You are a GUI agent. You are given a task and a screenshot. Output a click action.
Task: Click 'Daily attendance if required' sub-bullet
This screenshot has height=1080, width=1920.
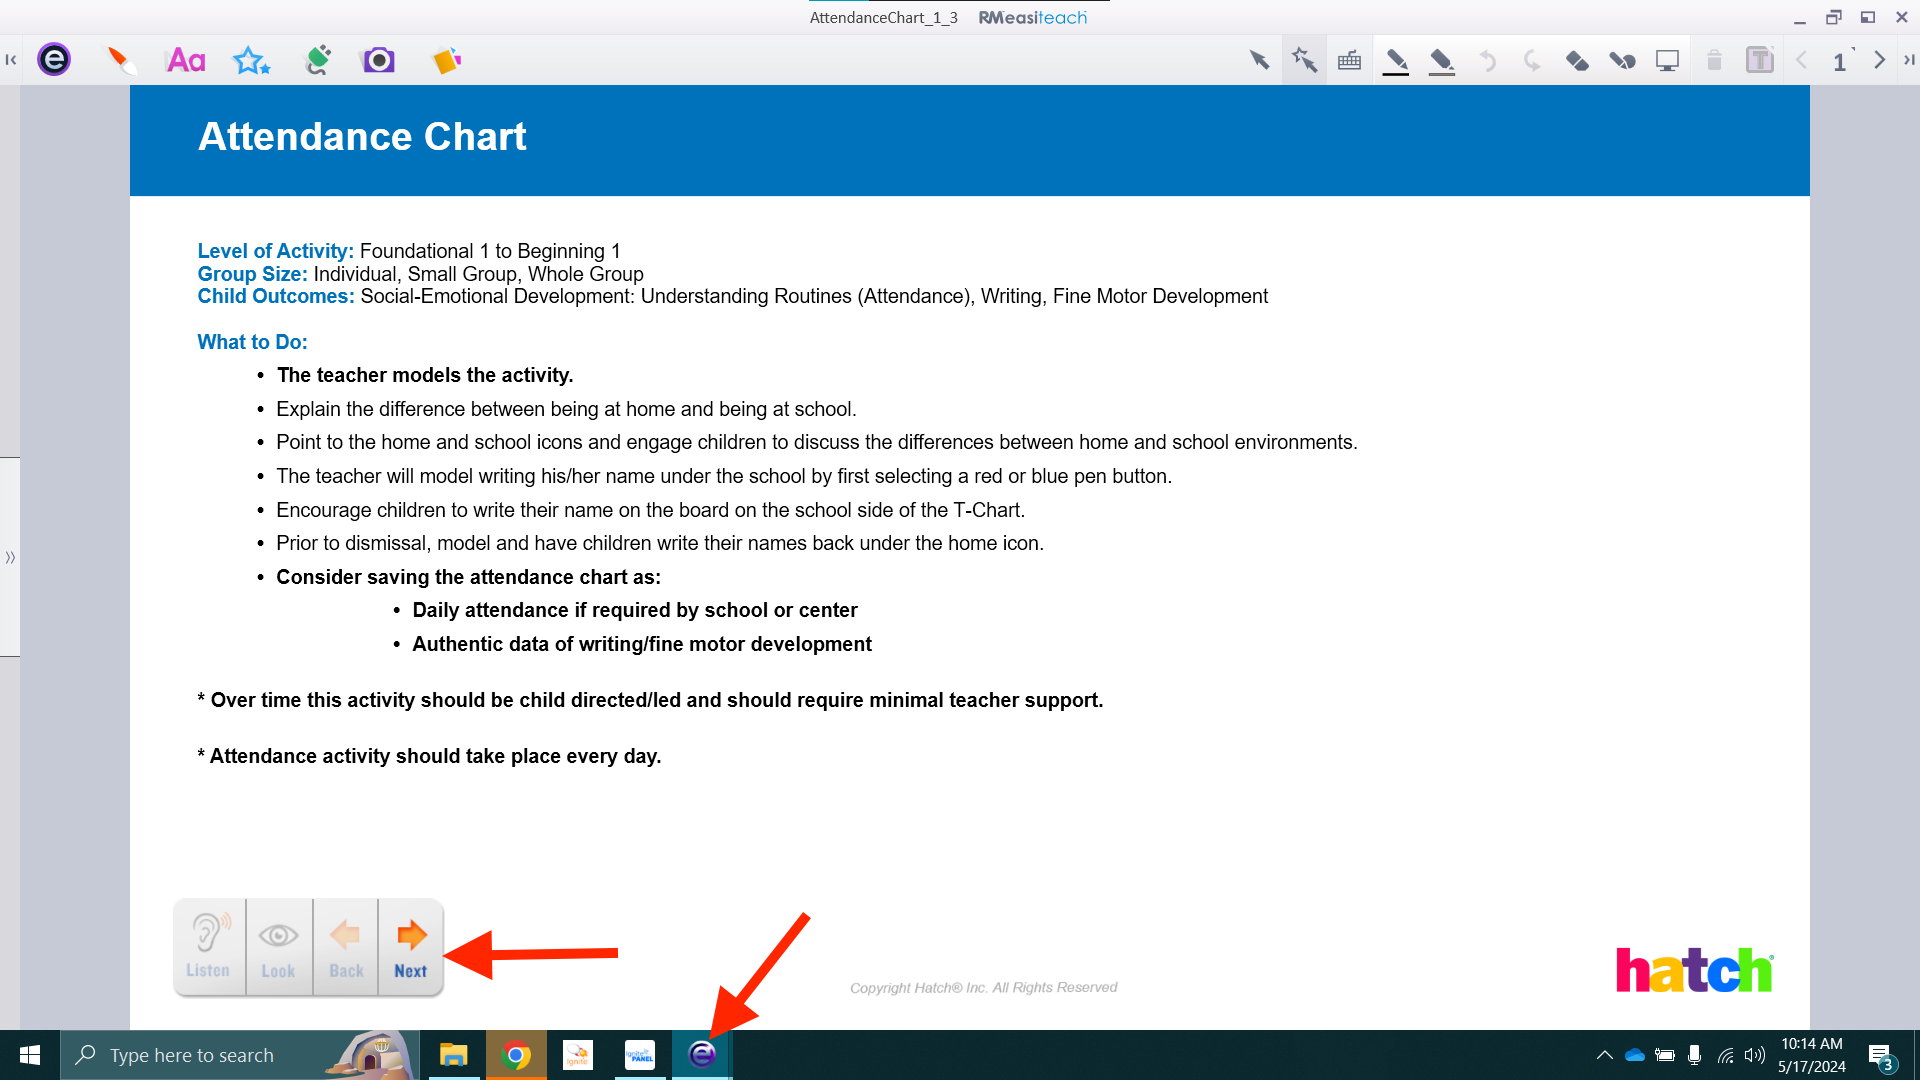click(635, 610)
